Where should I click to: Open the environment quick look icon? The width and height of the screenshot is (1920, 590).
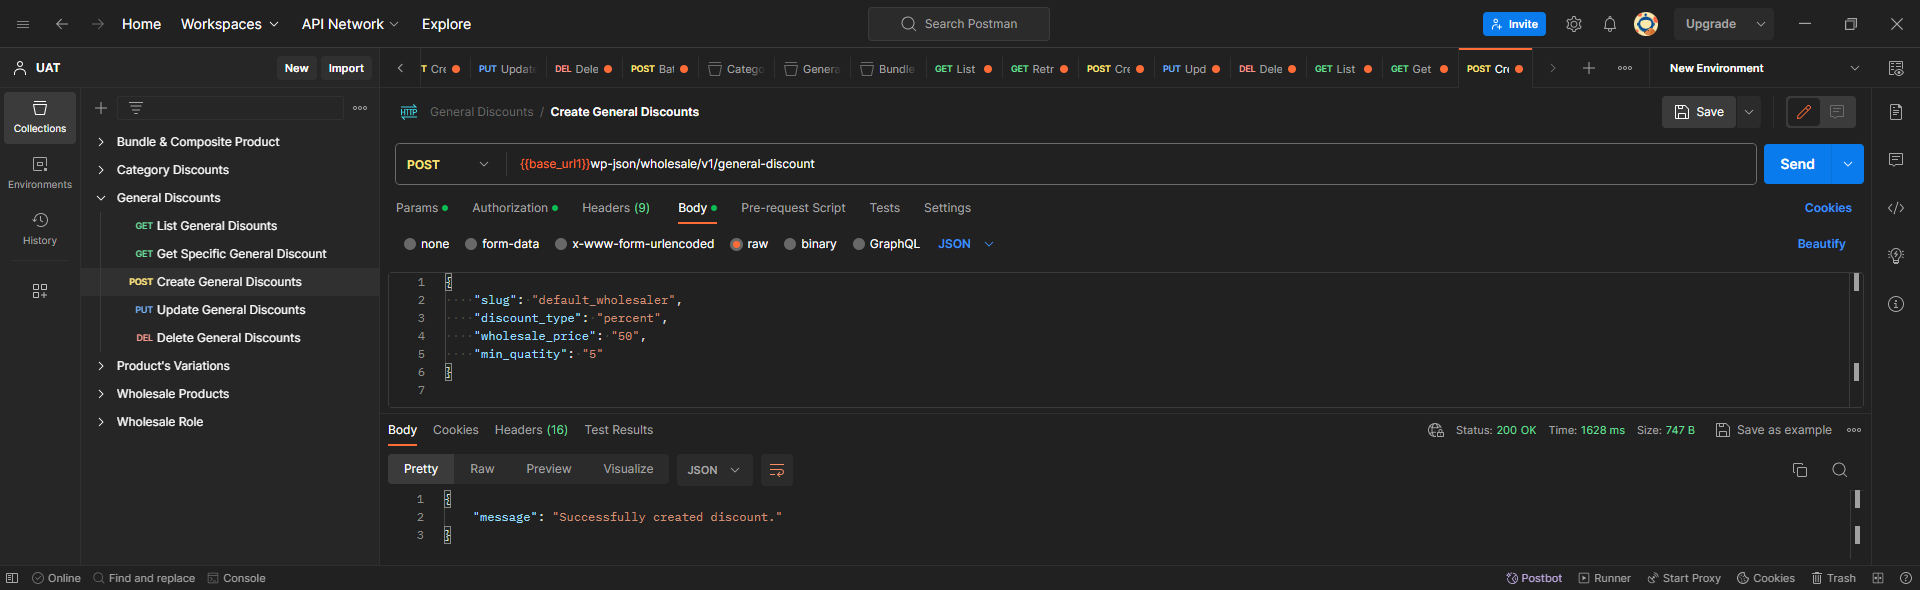click(1896, 68)
